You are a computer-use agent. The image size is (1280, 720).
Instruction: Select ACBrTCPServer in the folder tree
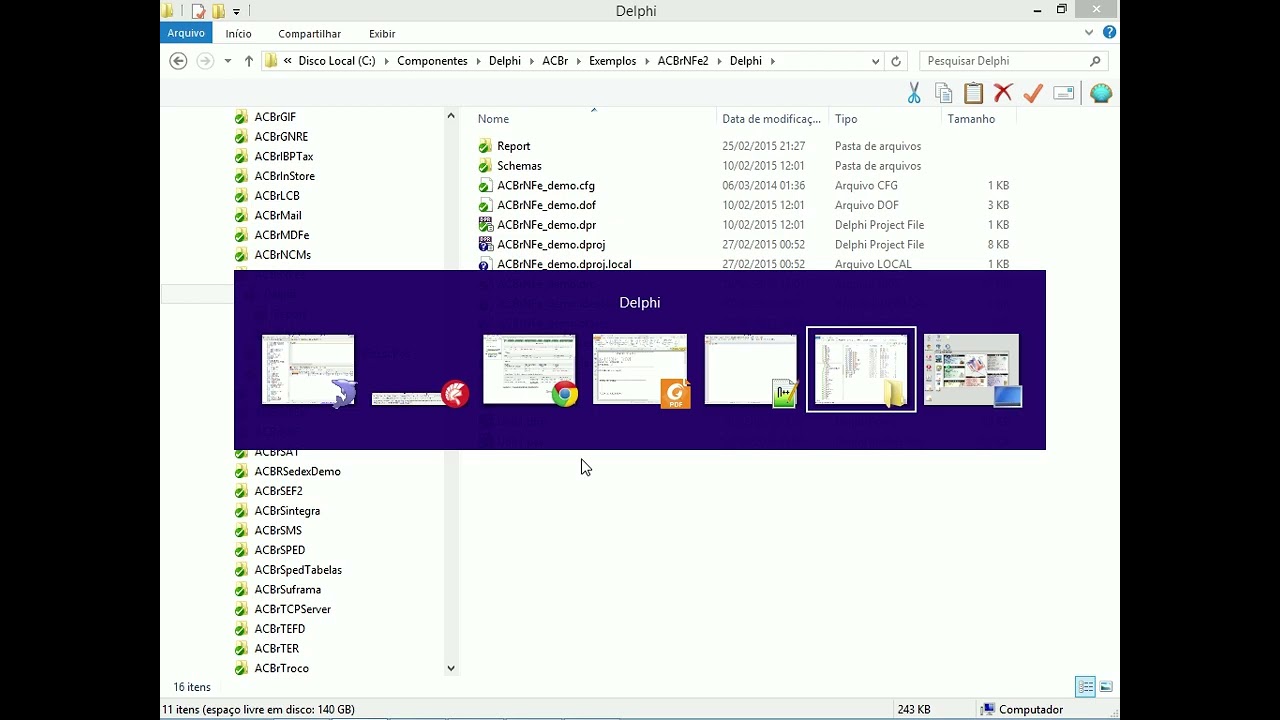point(292,609)
